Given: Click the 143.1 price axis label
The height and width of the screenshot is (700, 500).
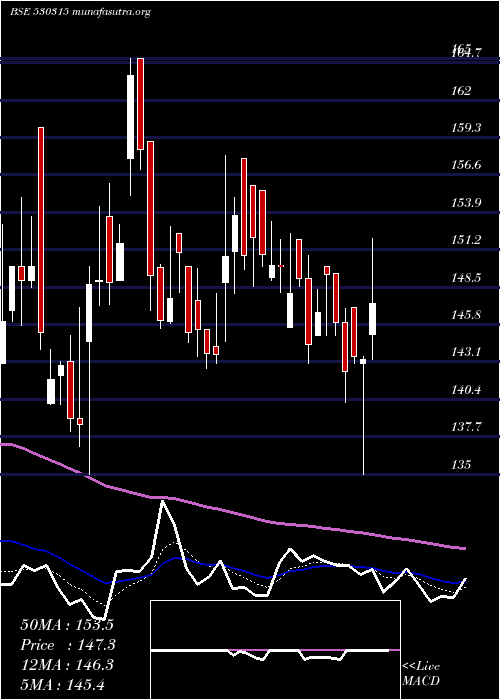Looking at the screenshot, I should pos(466,352).
